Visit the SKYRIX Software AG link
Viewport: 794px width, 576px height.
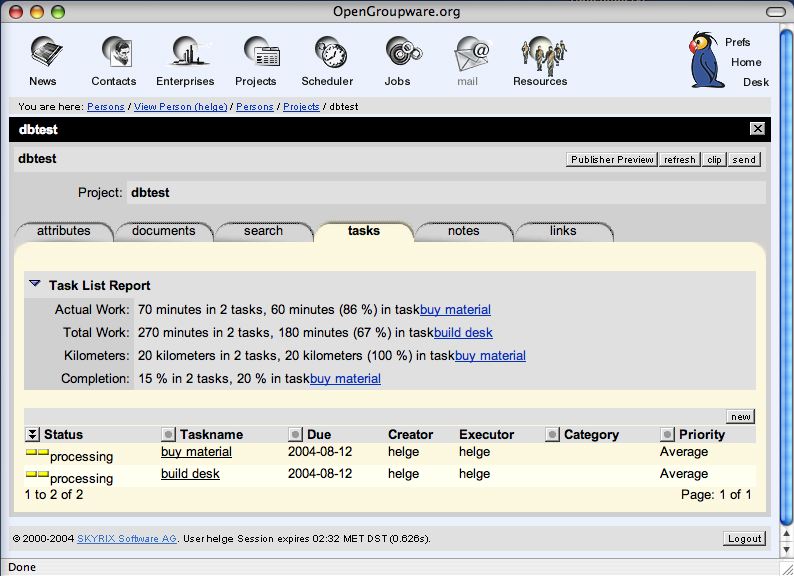127,539
